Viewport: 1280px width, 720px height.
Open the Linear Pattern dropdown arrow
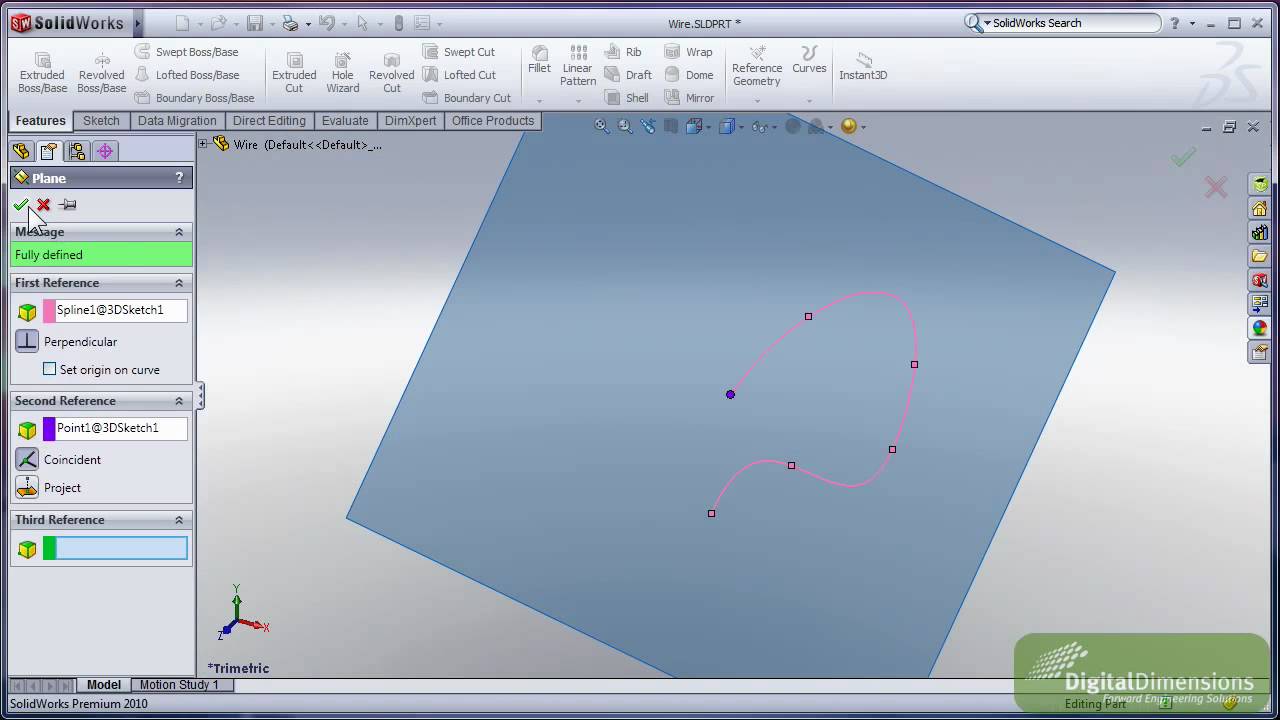(x=578, y=101)
